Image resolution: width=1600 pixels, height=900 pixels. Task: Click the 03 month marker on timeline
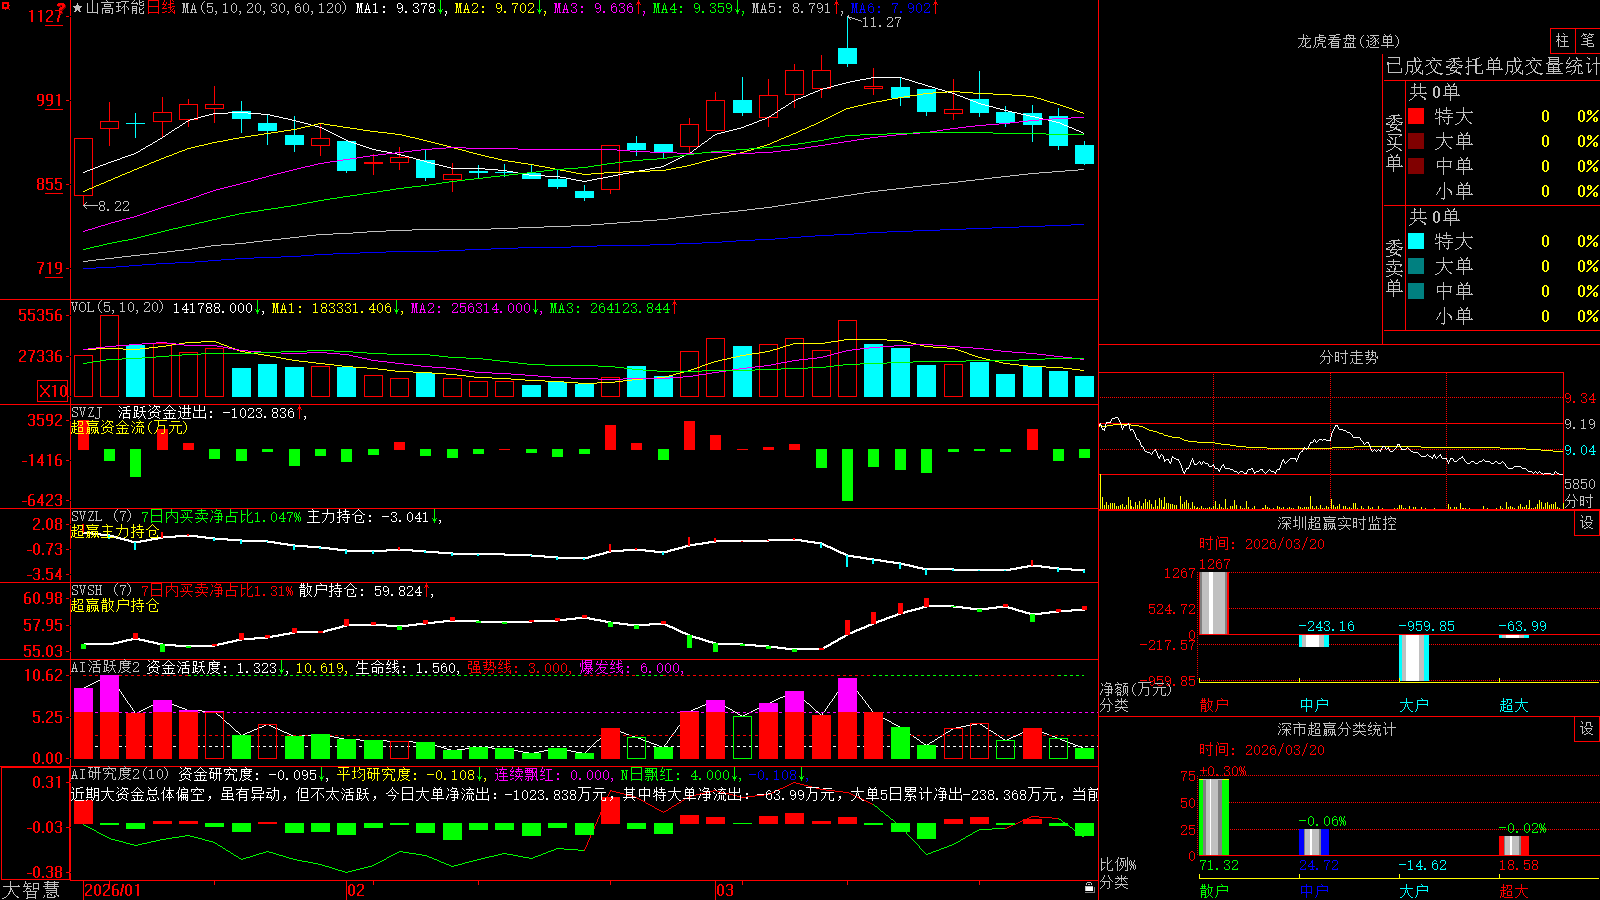[x=725, y=890]
